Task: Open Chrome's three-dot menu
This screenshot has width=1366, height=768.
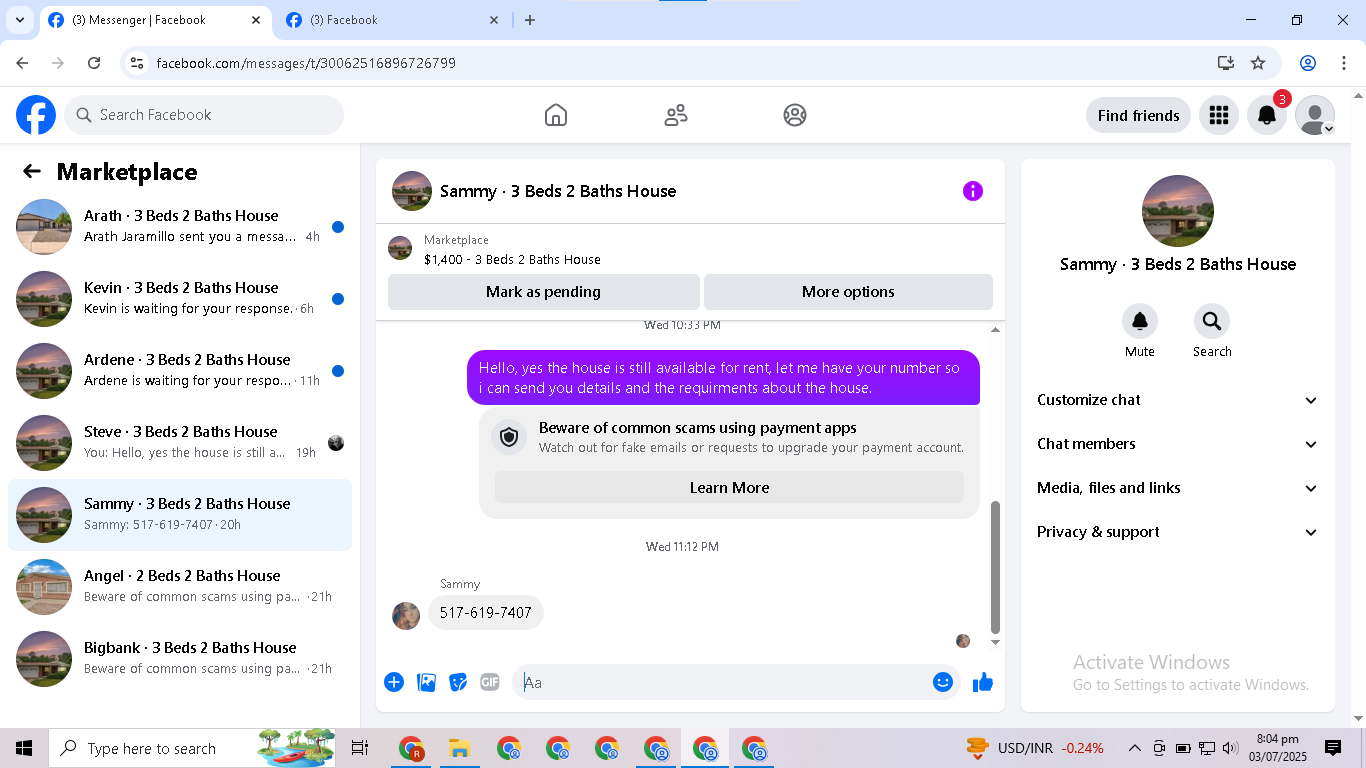Action: coord(1344,63)
